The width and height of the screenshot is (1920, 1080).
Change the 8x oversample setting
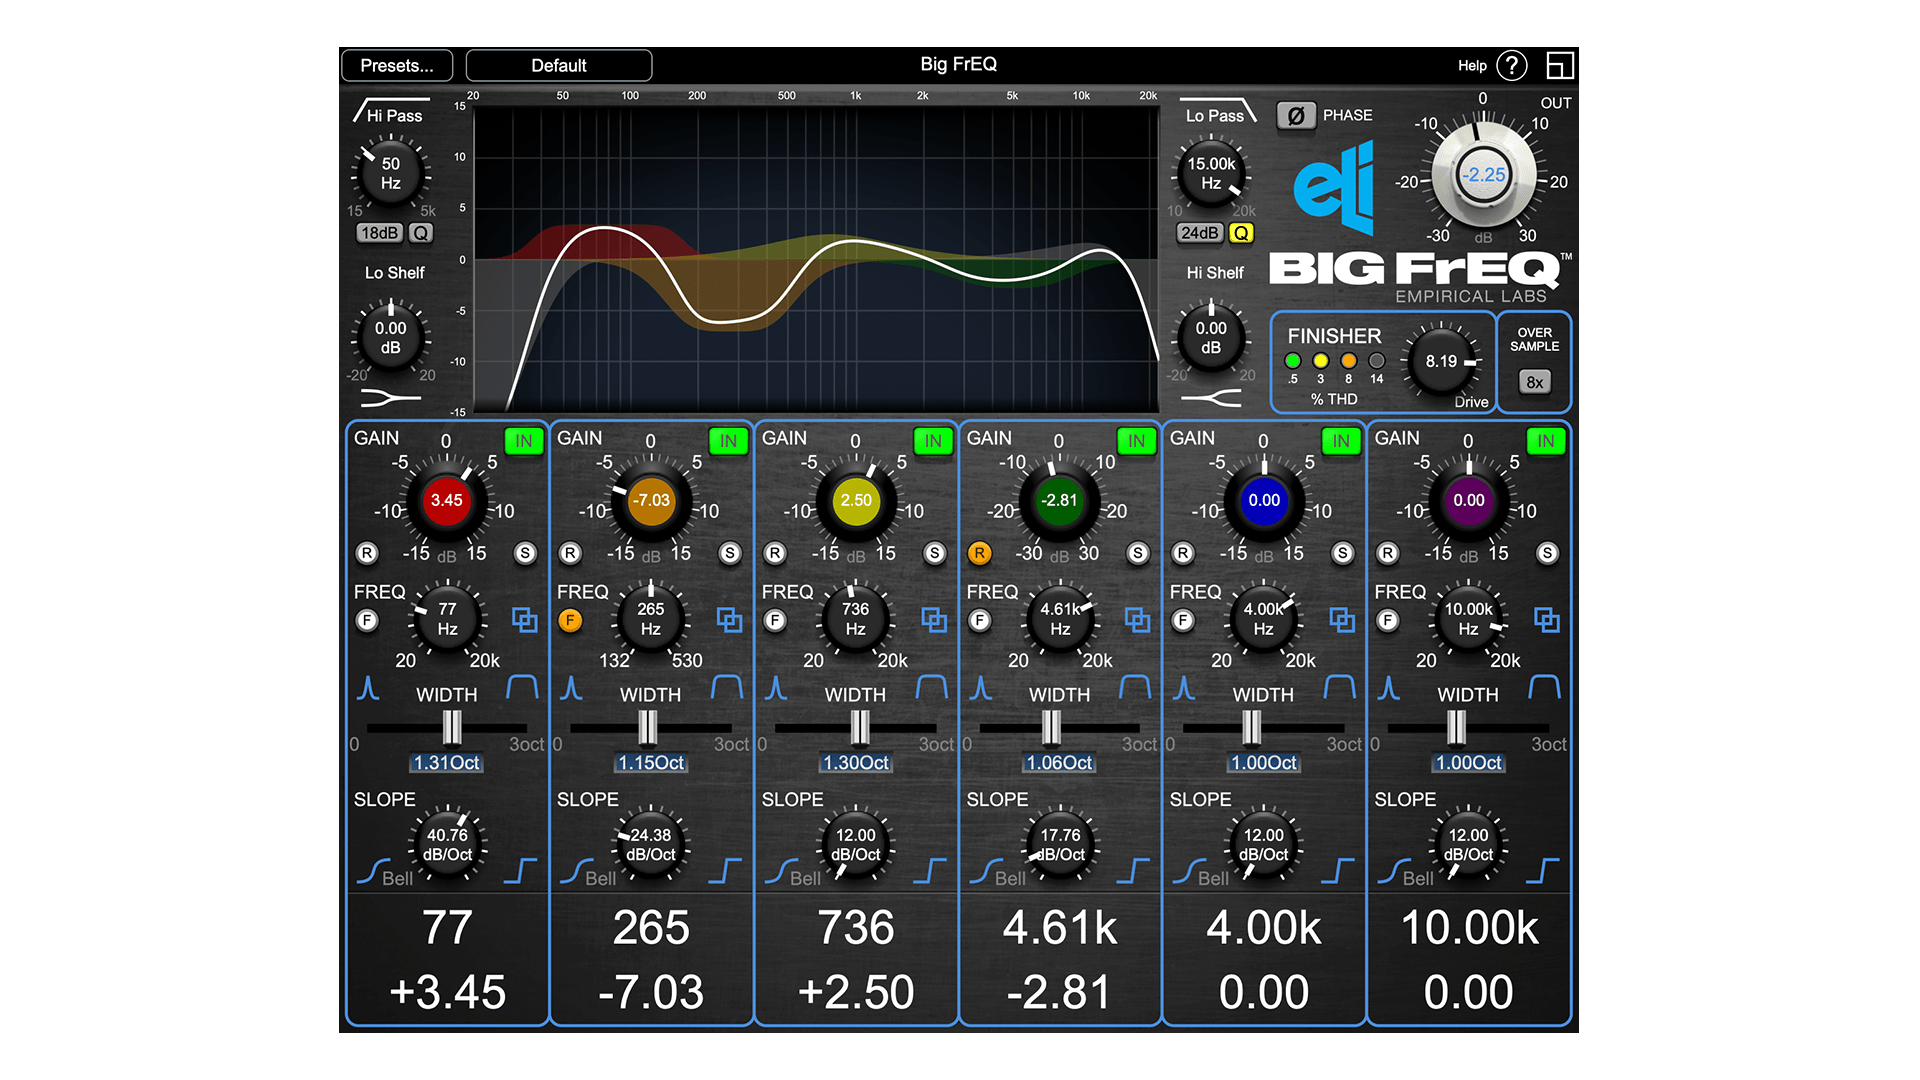(x=1534, y=382)
